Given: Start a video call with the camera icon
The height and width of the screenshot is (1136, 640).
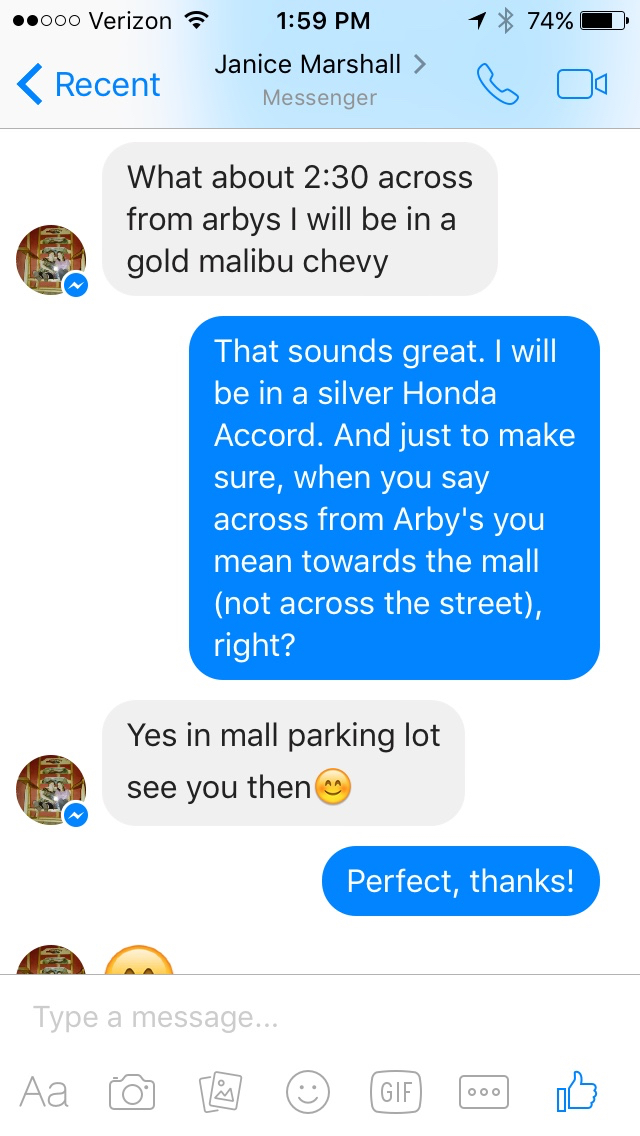Looking at the screenshot, I should 581,84.
